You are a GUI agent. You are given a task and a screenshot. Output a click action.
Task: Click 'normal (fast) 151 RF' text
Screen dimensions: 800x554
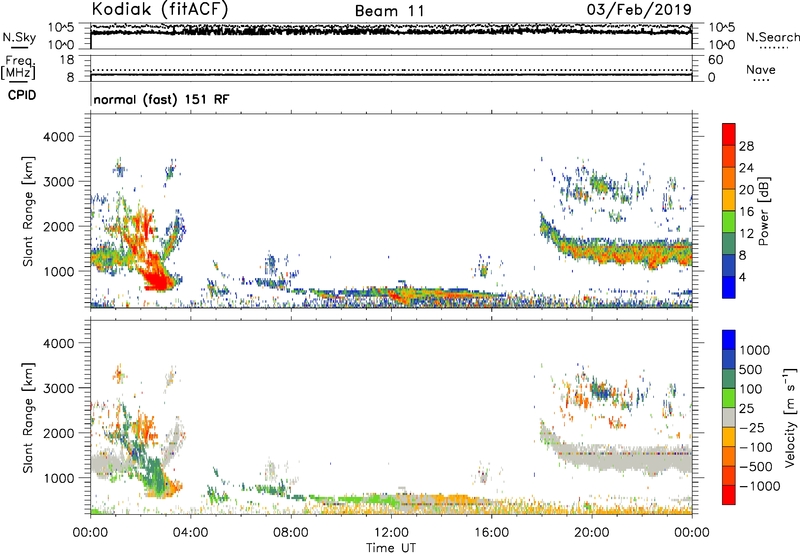pos(161,99)
